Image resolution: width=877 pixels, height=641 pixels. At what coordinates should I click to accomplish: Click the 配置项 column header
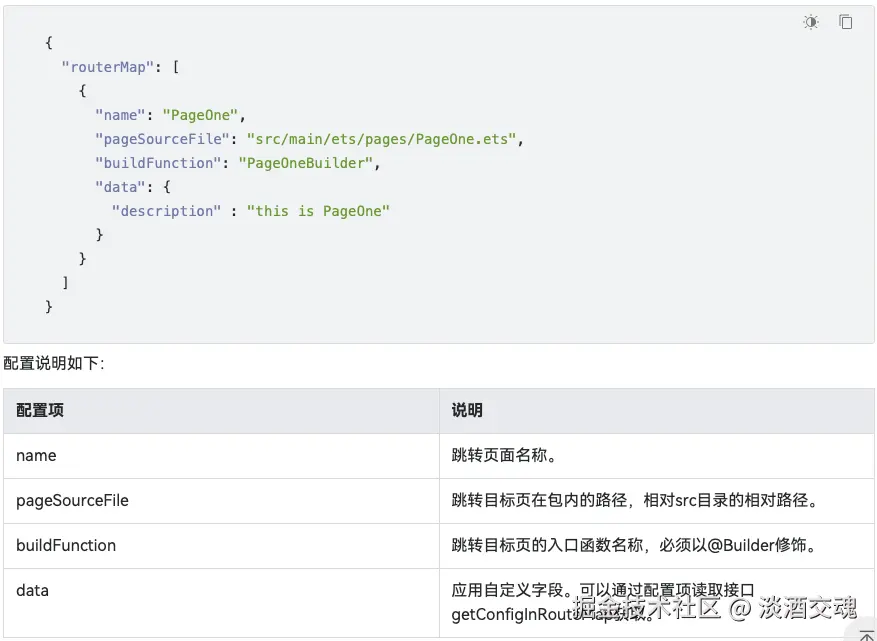(40, 410)
